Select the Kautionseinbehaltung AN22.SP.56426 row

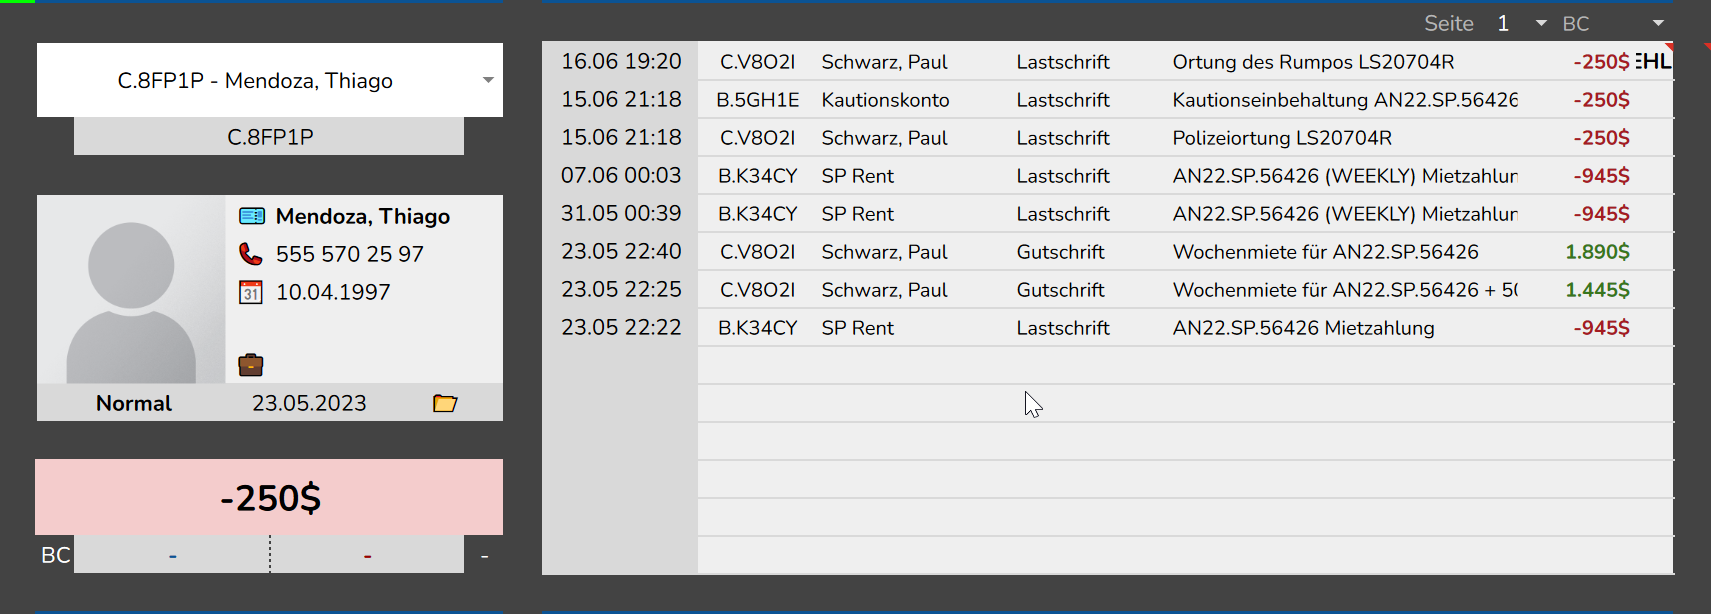[1108, 100]
